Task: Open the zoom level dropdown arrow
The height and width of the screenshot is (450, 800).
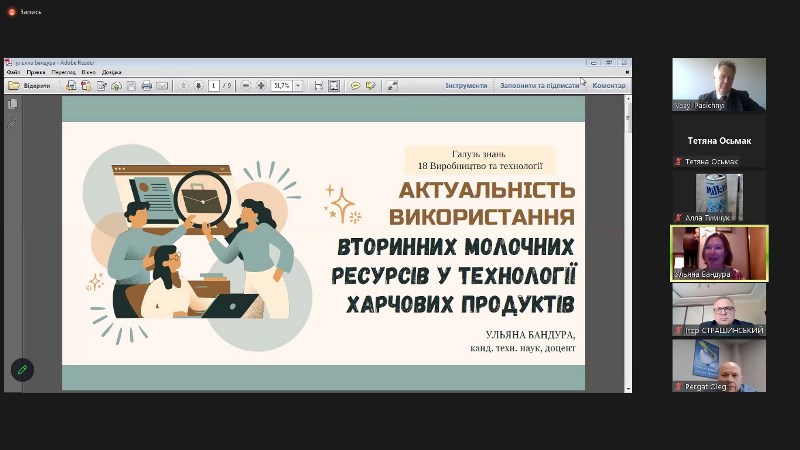Action: 298,86
